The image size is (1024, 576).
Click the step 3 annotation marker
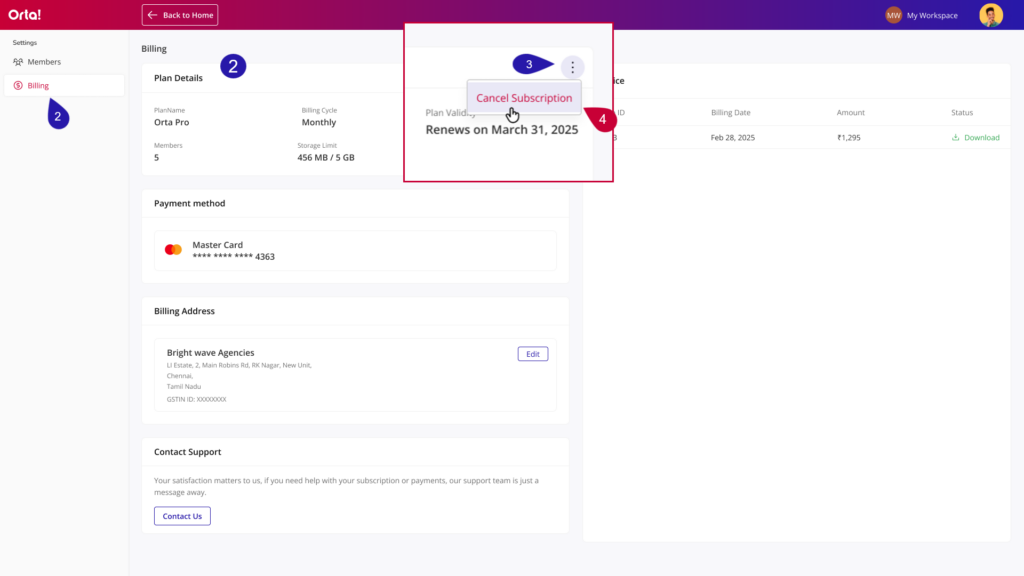[532, 65]
